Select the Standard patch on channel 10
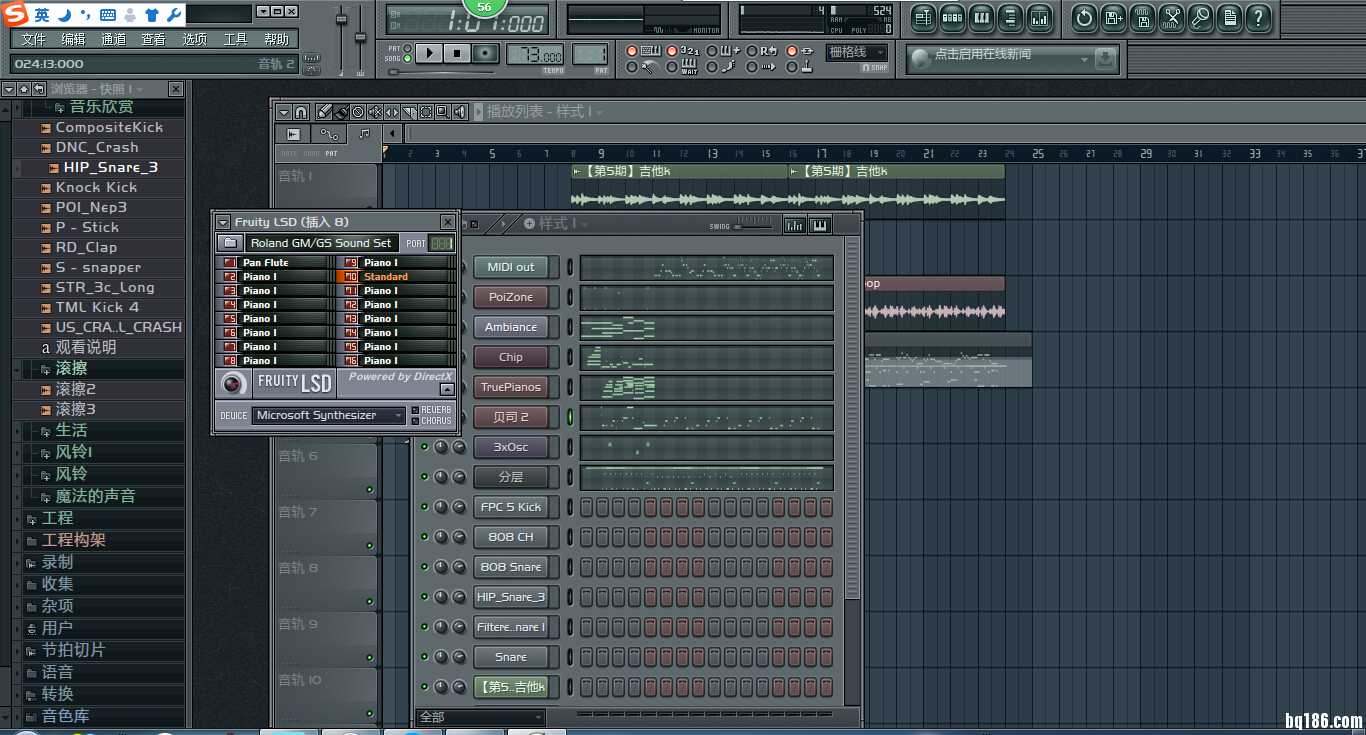Image resolution: width=1366 pixels, height=735 pixels. click(x=397, y=277)
